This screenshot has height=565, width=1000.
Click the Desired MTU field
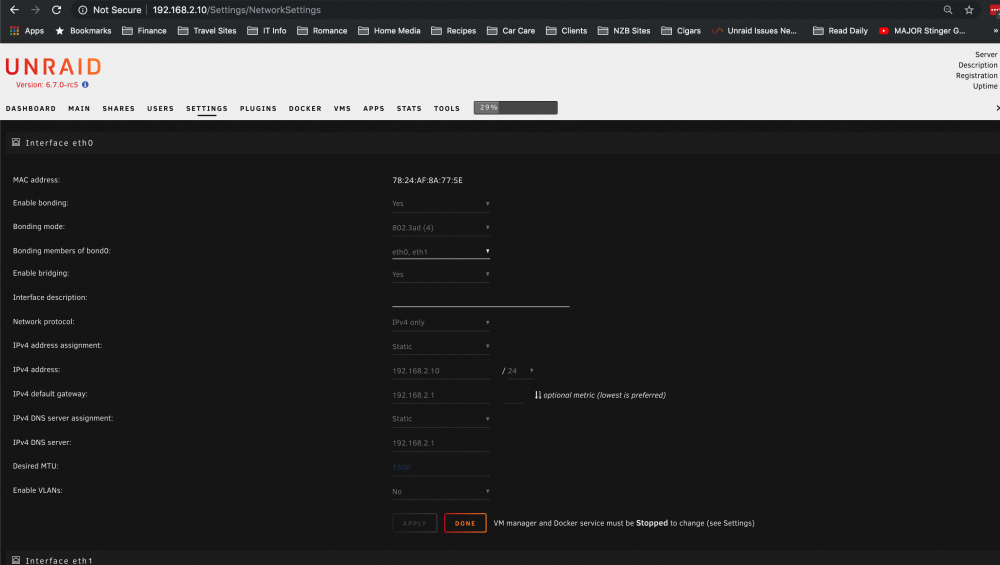[x=441, y=467]
